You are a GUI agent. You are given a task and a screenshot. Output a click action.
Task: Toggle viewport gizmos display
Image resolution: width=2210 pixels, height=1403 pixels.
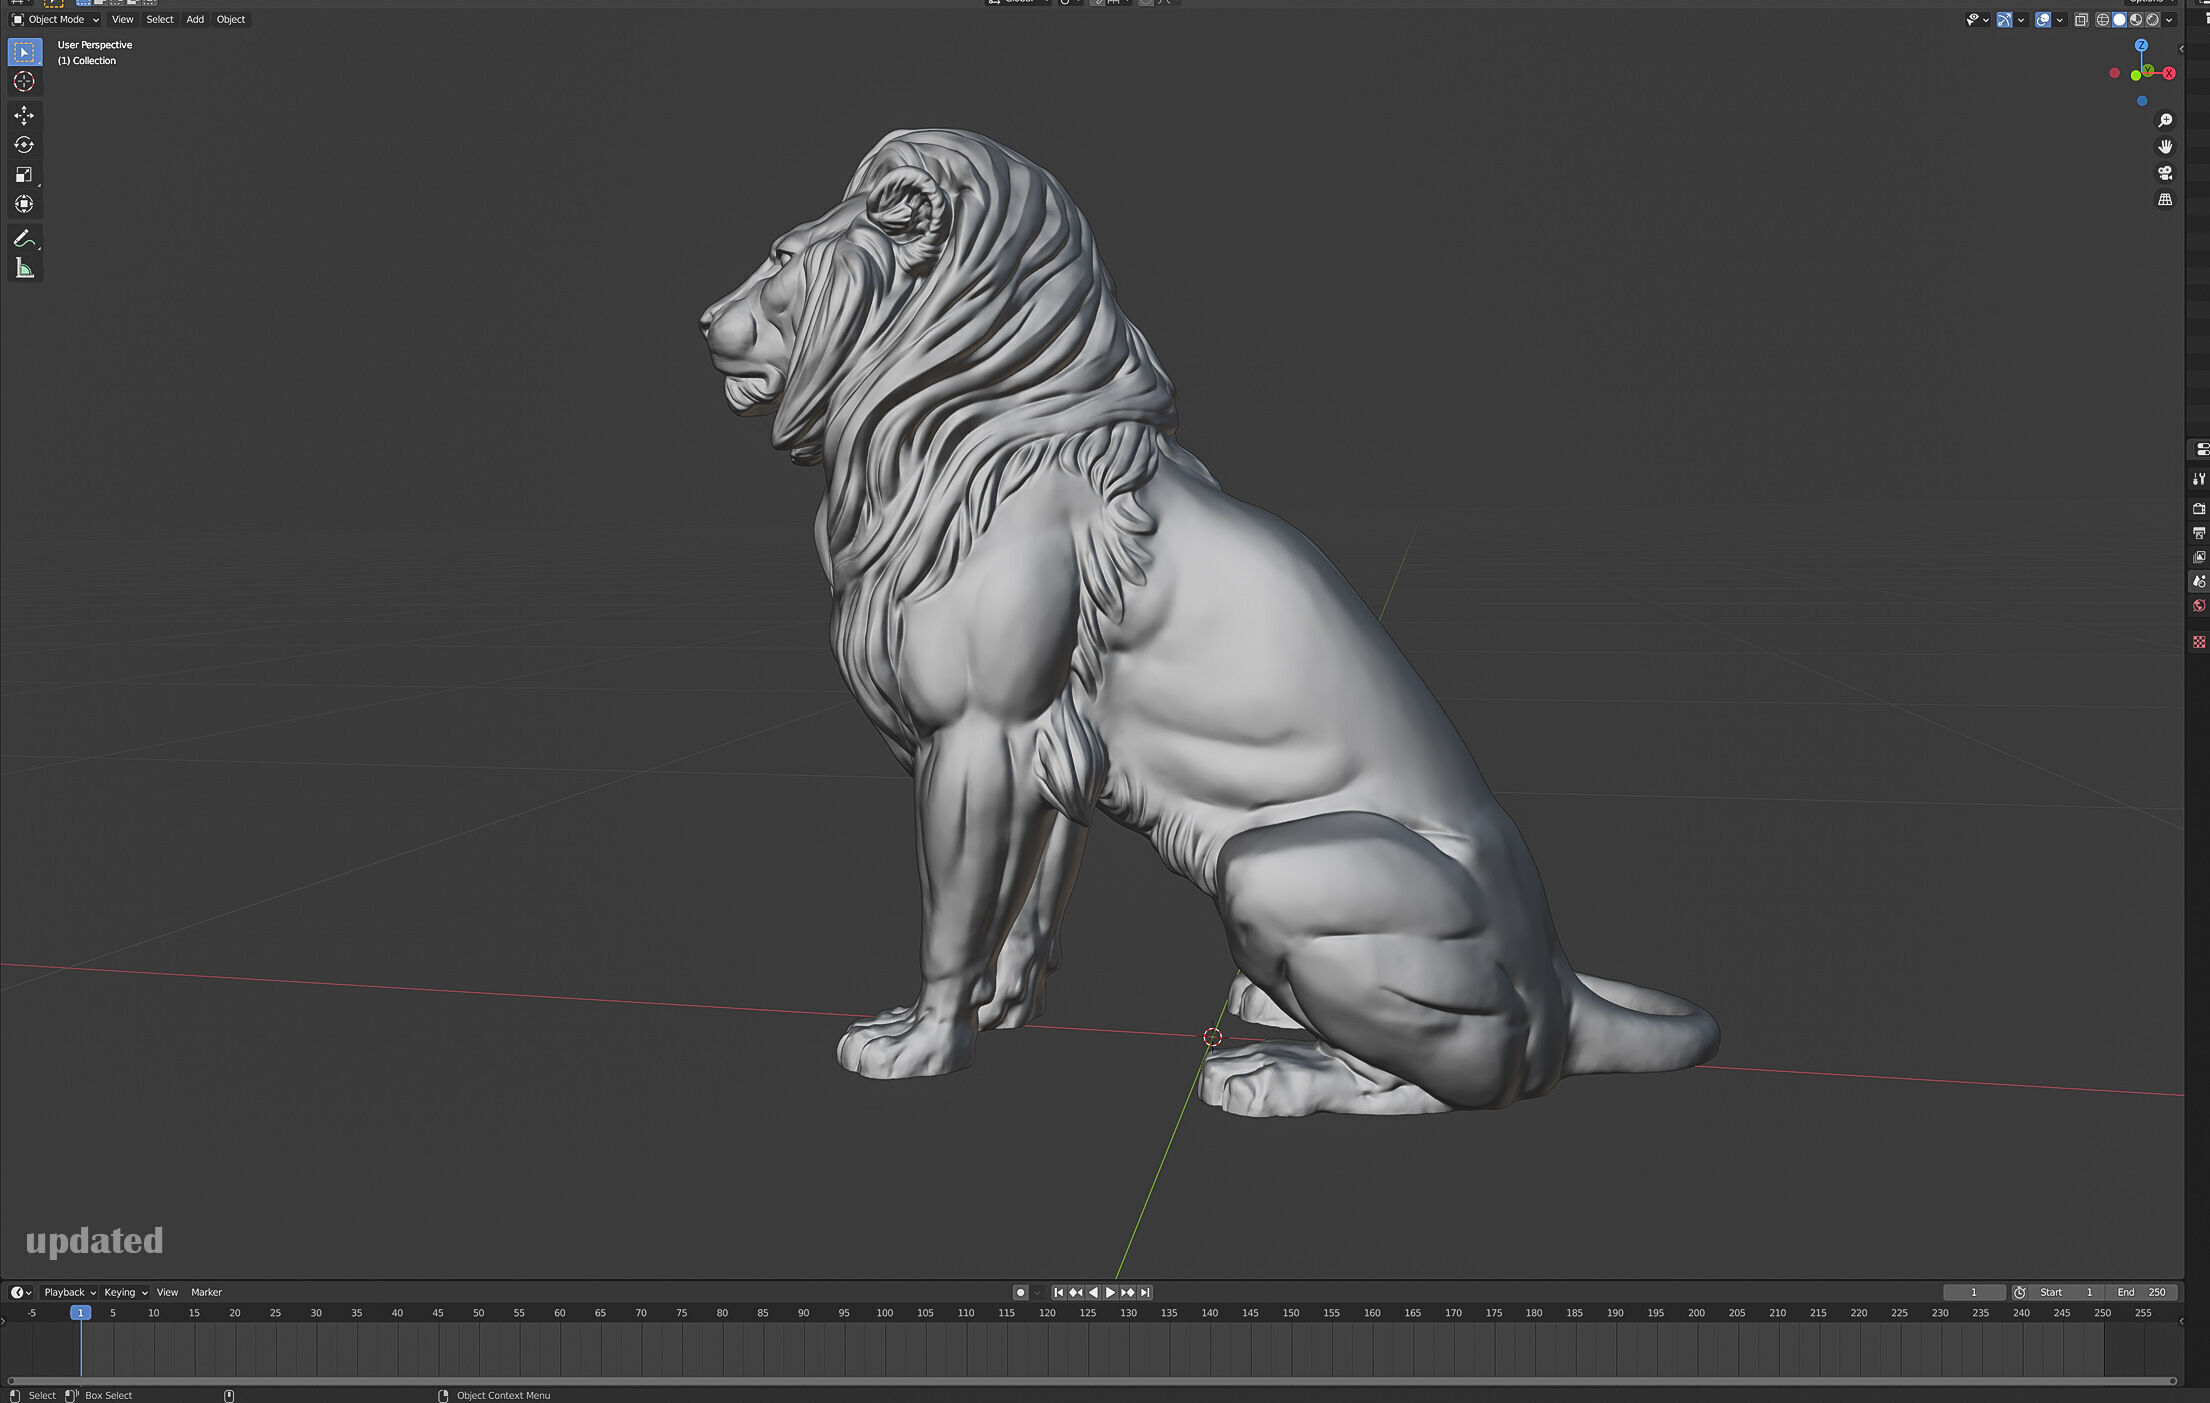[x=2004, y=20]
